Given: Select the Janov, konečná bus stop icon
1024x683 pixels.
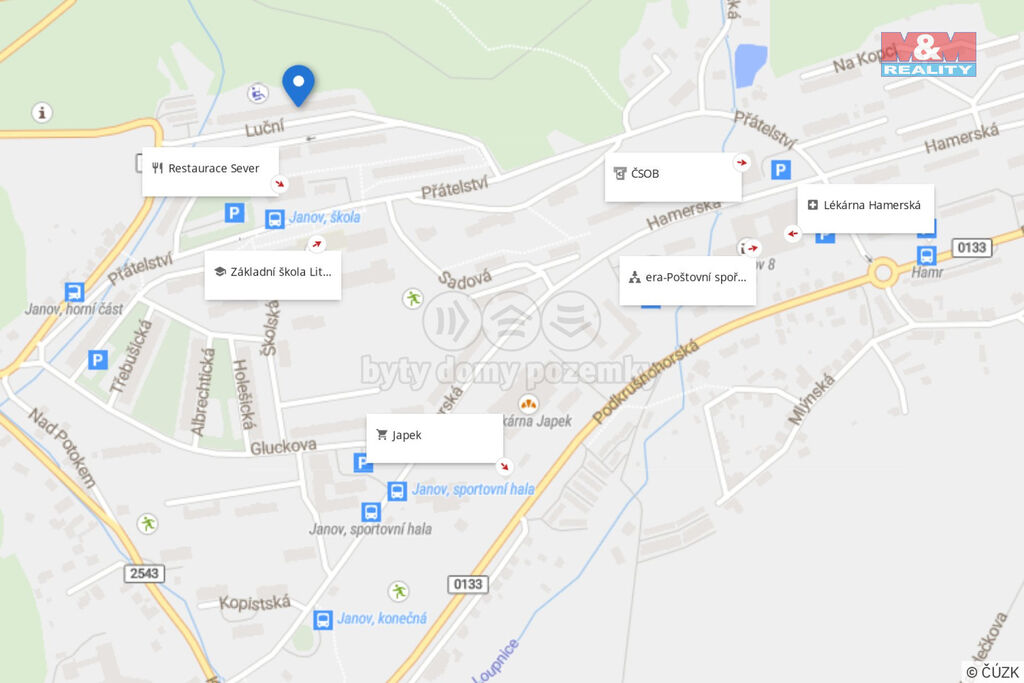Looking at the screenshot, I should pyautogui.click(x=323, y=619).
